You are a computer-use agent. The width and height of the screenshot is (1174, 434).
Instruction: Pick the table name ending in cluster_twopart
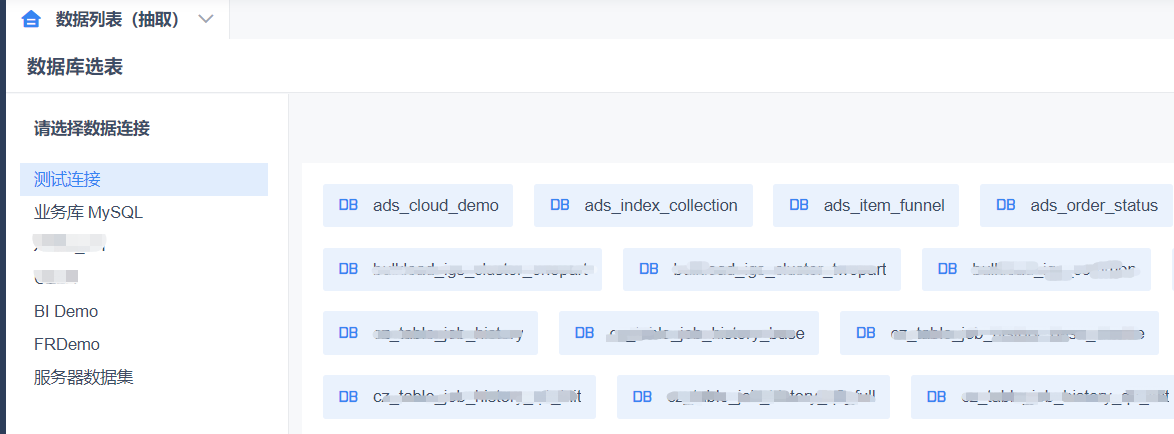click(779, 269)
